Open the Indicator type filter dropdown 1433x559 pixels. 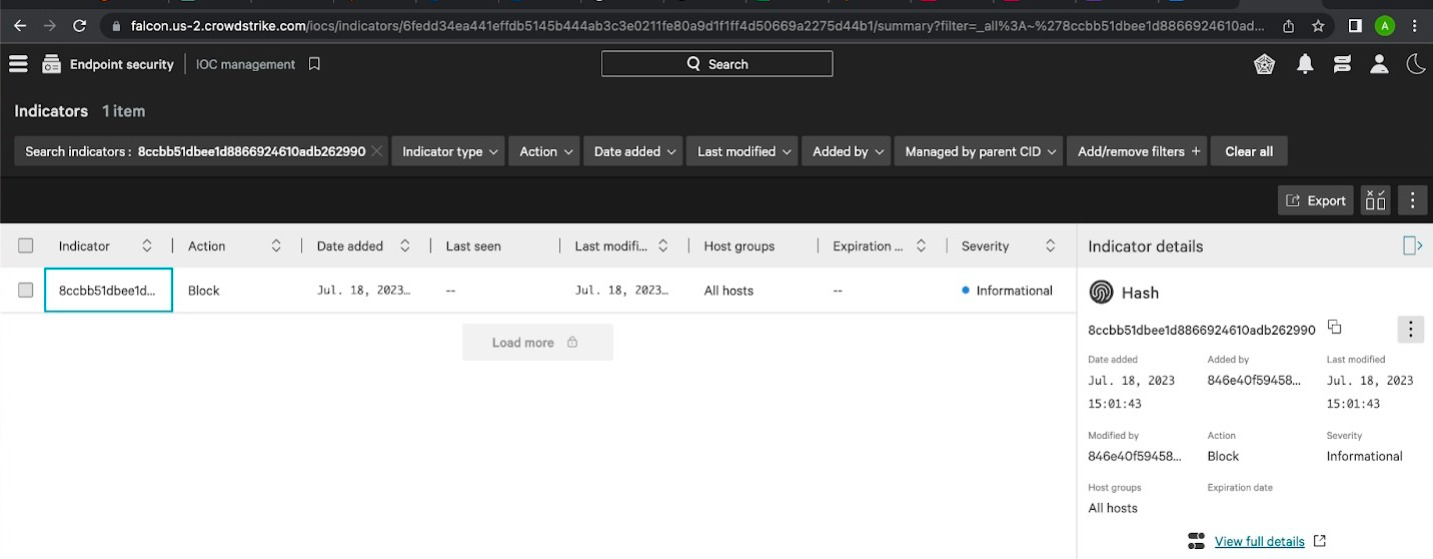tap(449, 151)
